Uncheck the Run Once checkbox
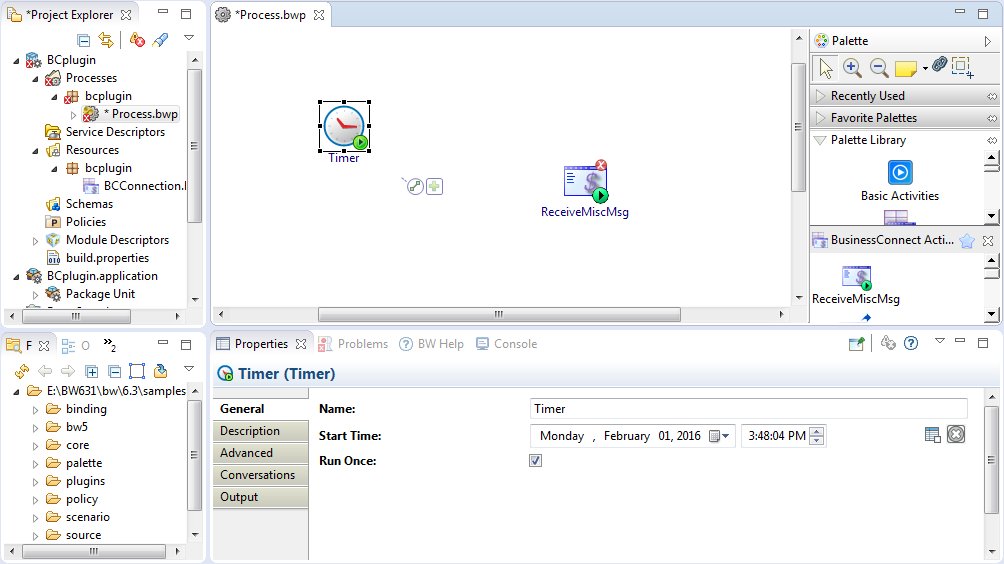Screen dimensions: 1004x564 point(535,461)
